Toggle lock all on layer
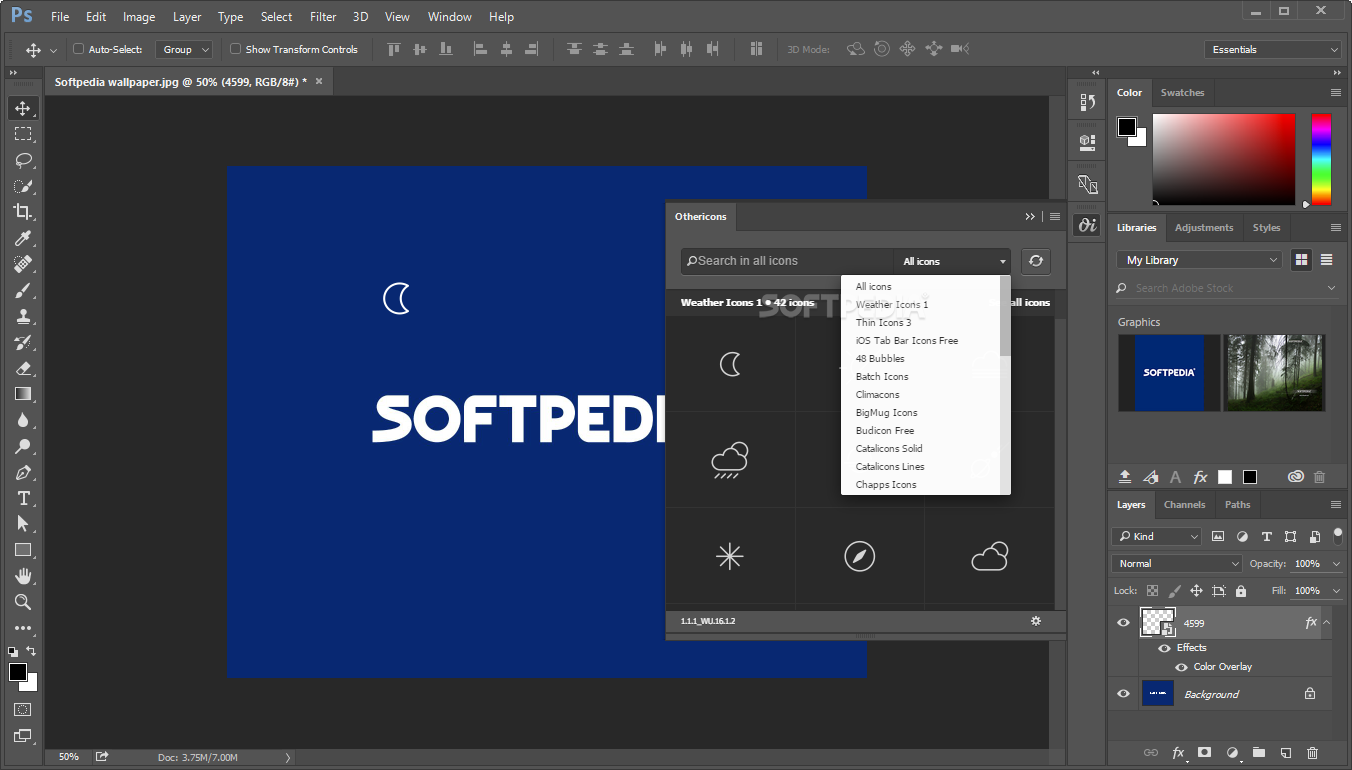Viewport: 1352px width, 770px height. [1241, 591]
